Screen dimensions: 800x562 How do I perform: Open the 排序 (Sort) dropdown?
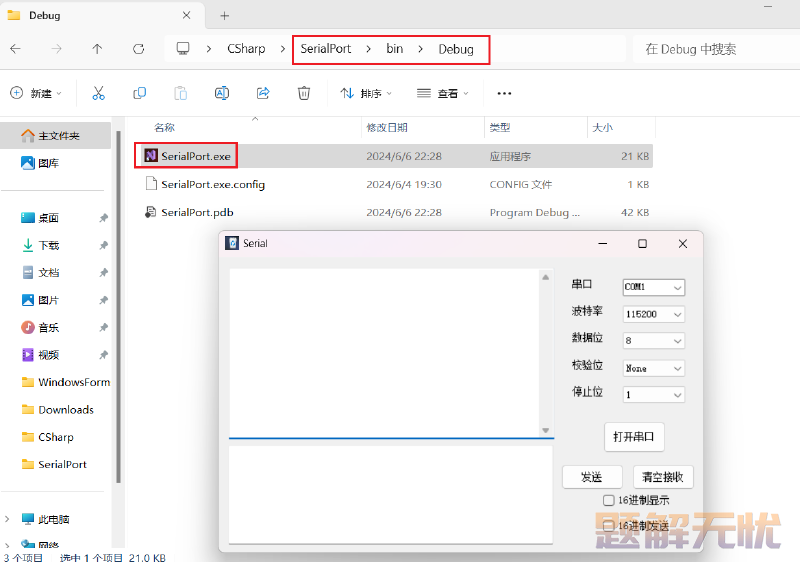366,93
